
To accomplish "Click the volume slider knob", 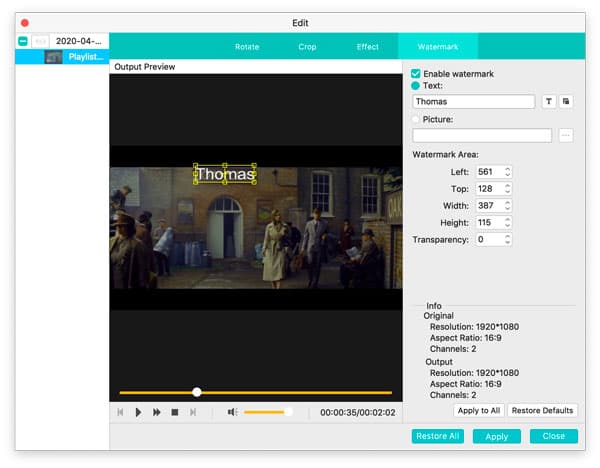I will (x=288, y=412).
